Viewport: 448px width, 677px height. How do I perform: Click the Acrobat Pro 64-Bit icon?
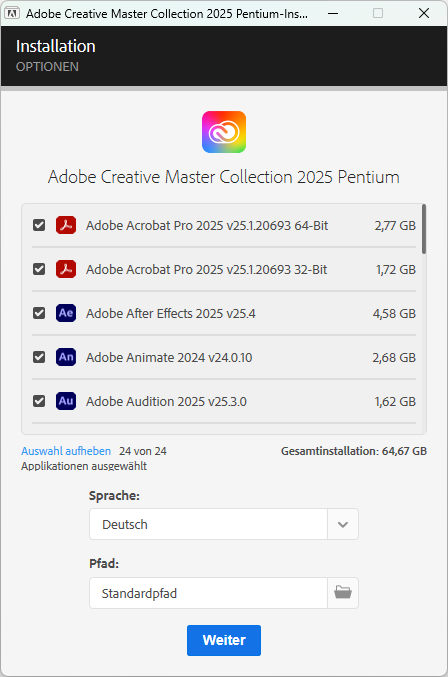pos(66,225)
